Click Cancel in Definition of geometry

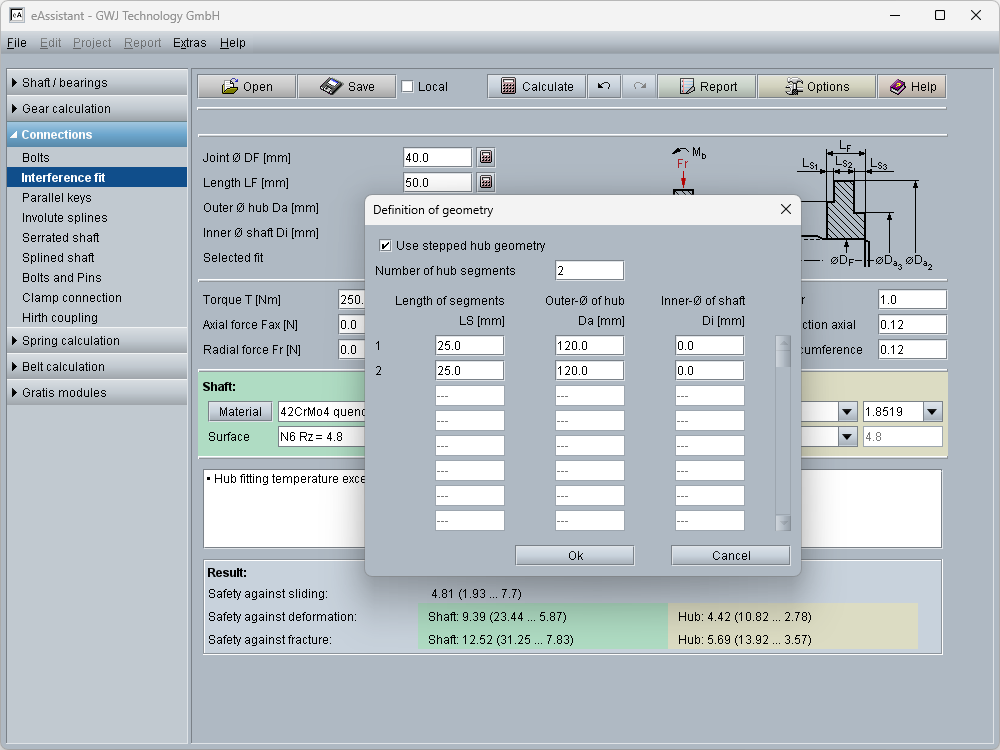click(x=730, y=556)
